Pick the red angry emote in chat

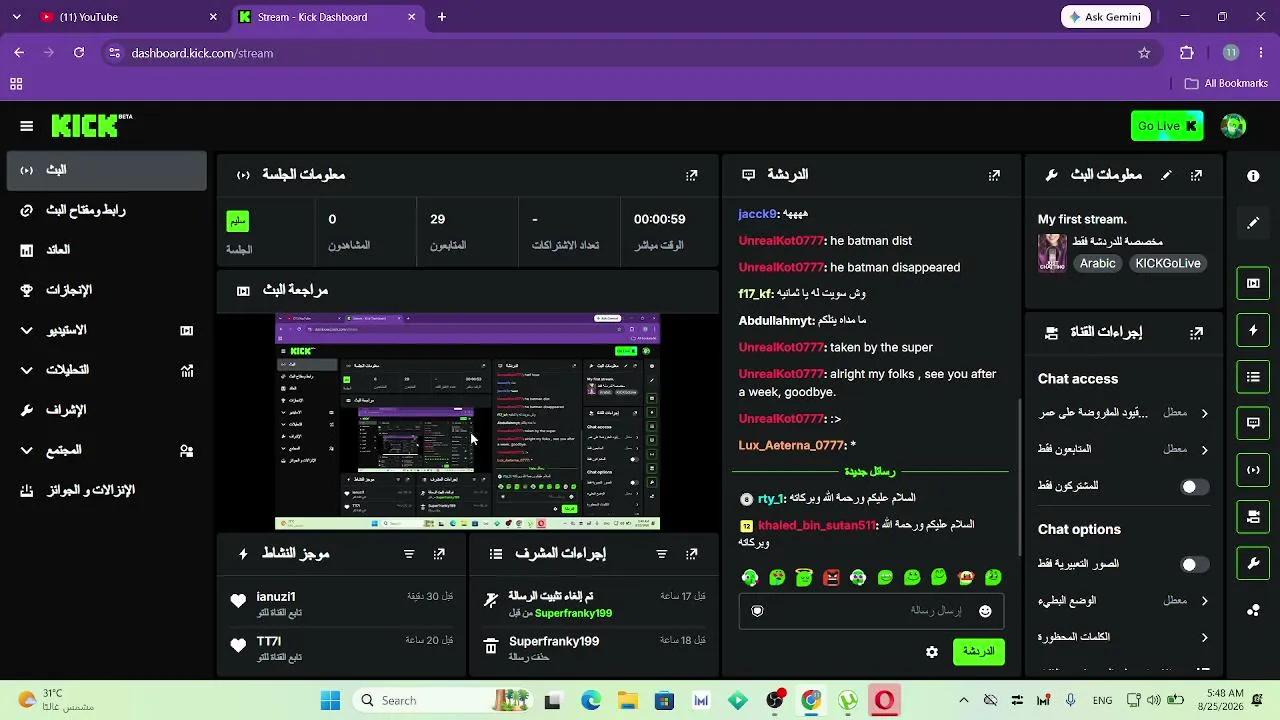coord(831,577)
